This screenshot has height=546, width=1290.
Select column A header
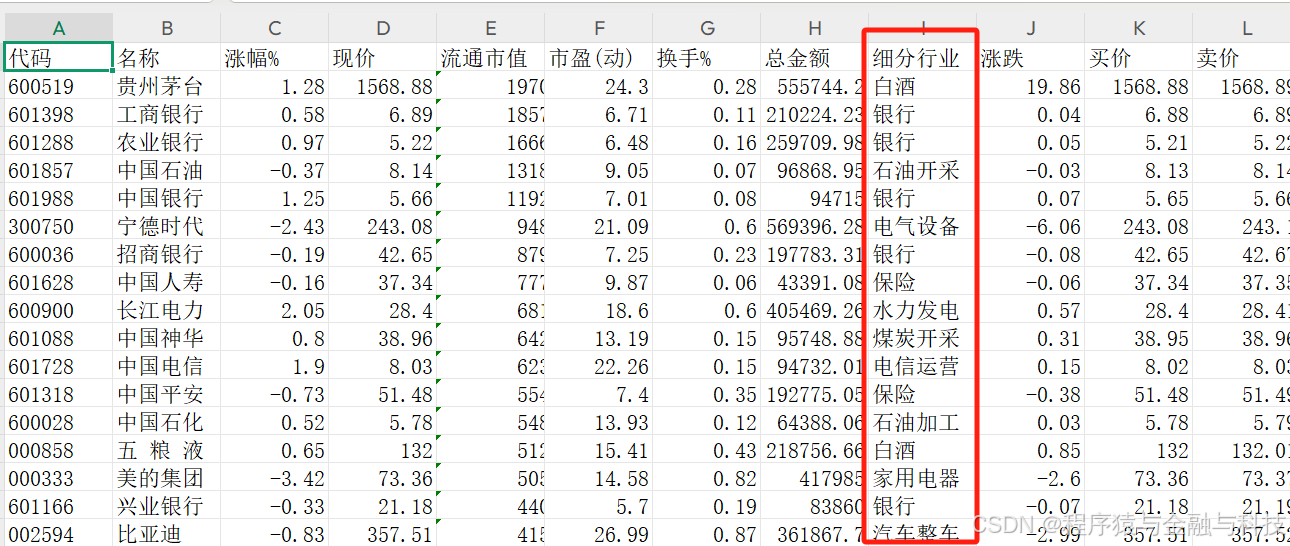coord(58,28)
